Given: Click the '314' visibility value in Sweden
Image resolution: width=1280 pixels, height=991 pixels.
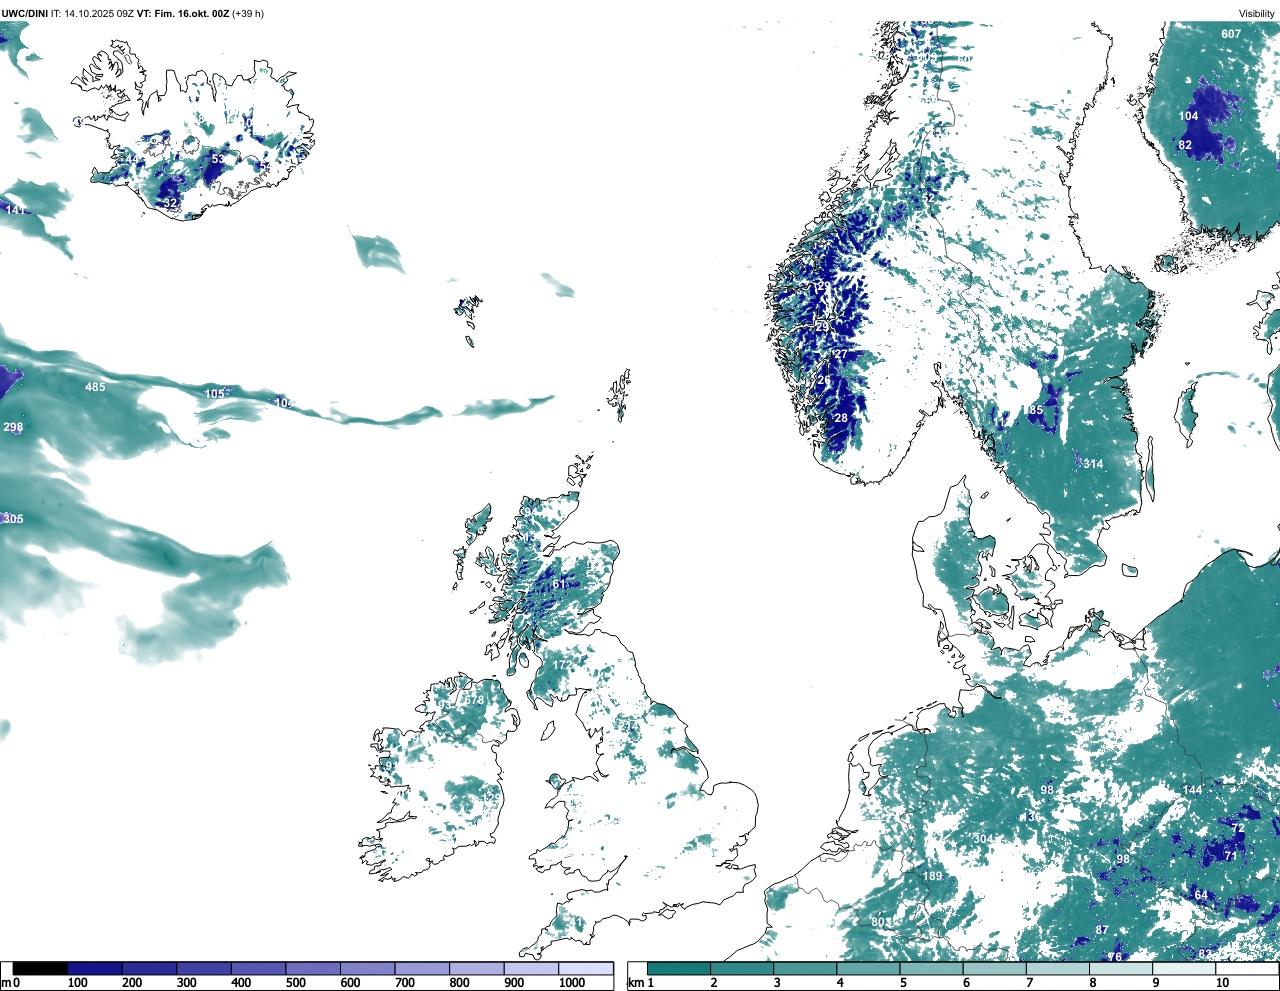Looking at the screenshot, I should pyautogui.click(x=1093, y=464).
